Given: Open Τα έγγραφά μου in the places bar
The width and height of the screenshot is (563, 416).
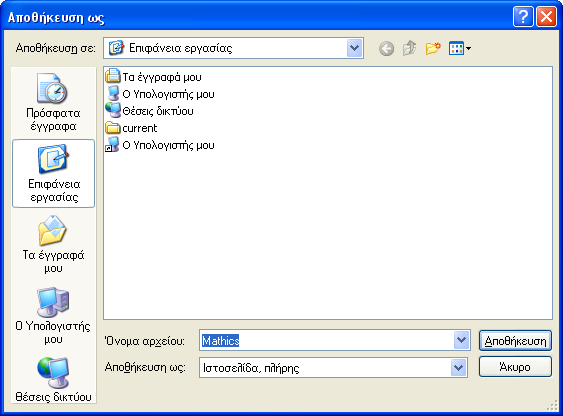Looking at the screenshot, I should coord(53,245).
